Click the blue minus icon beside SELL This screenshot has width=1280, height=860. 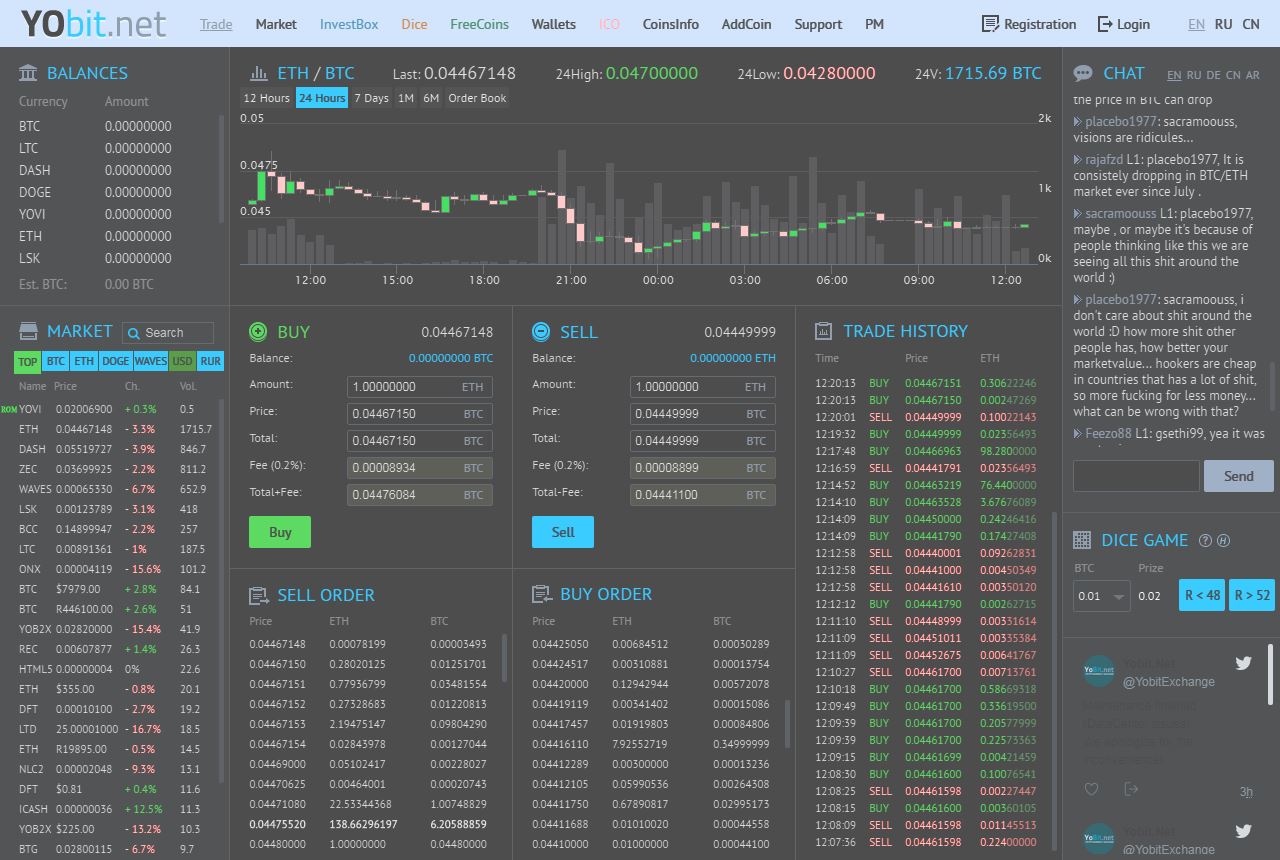click(x=541, y=332)
